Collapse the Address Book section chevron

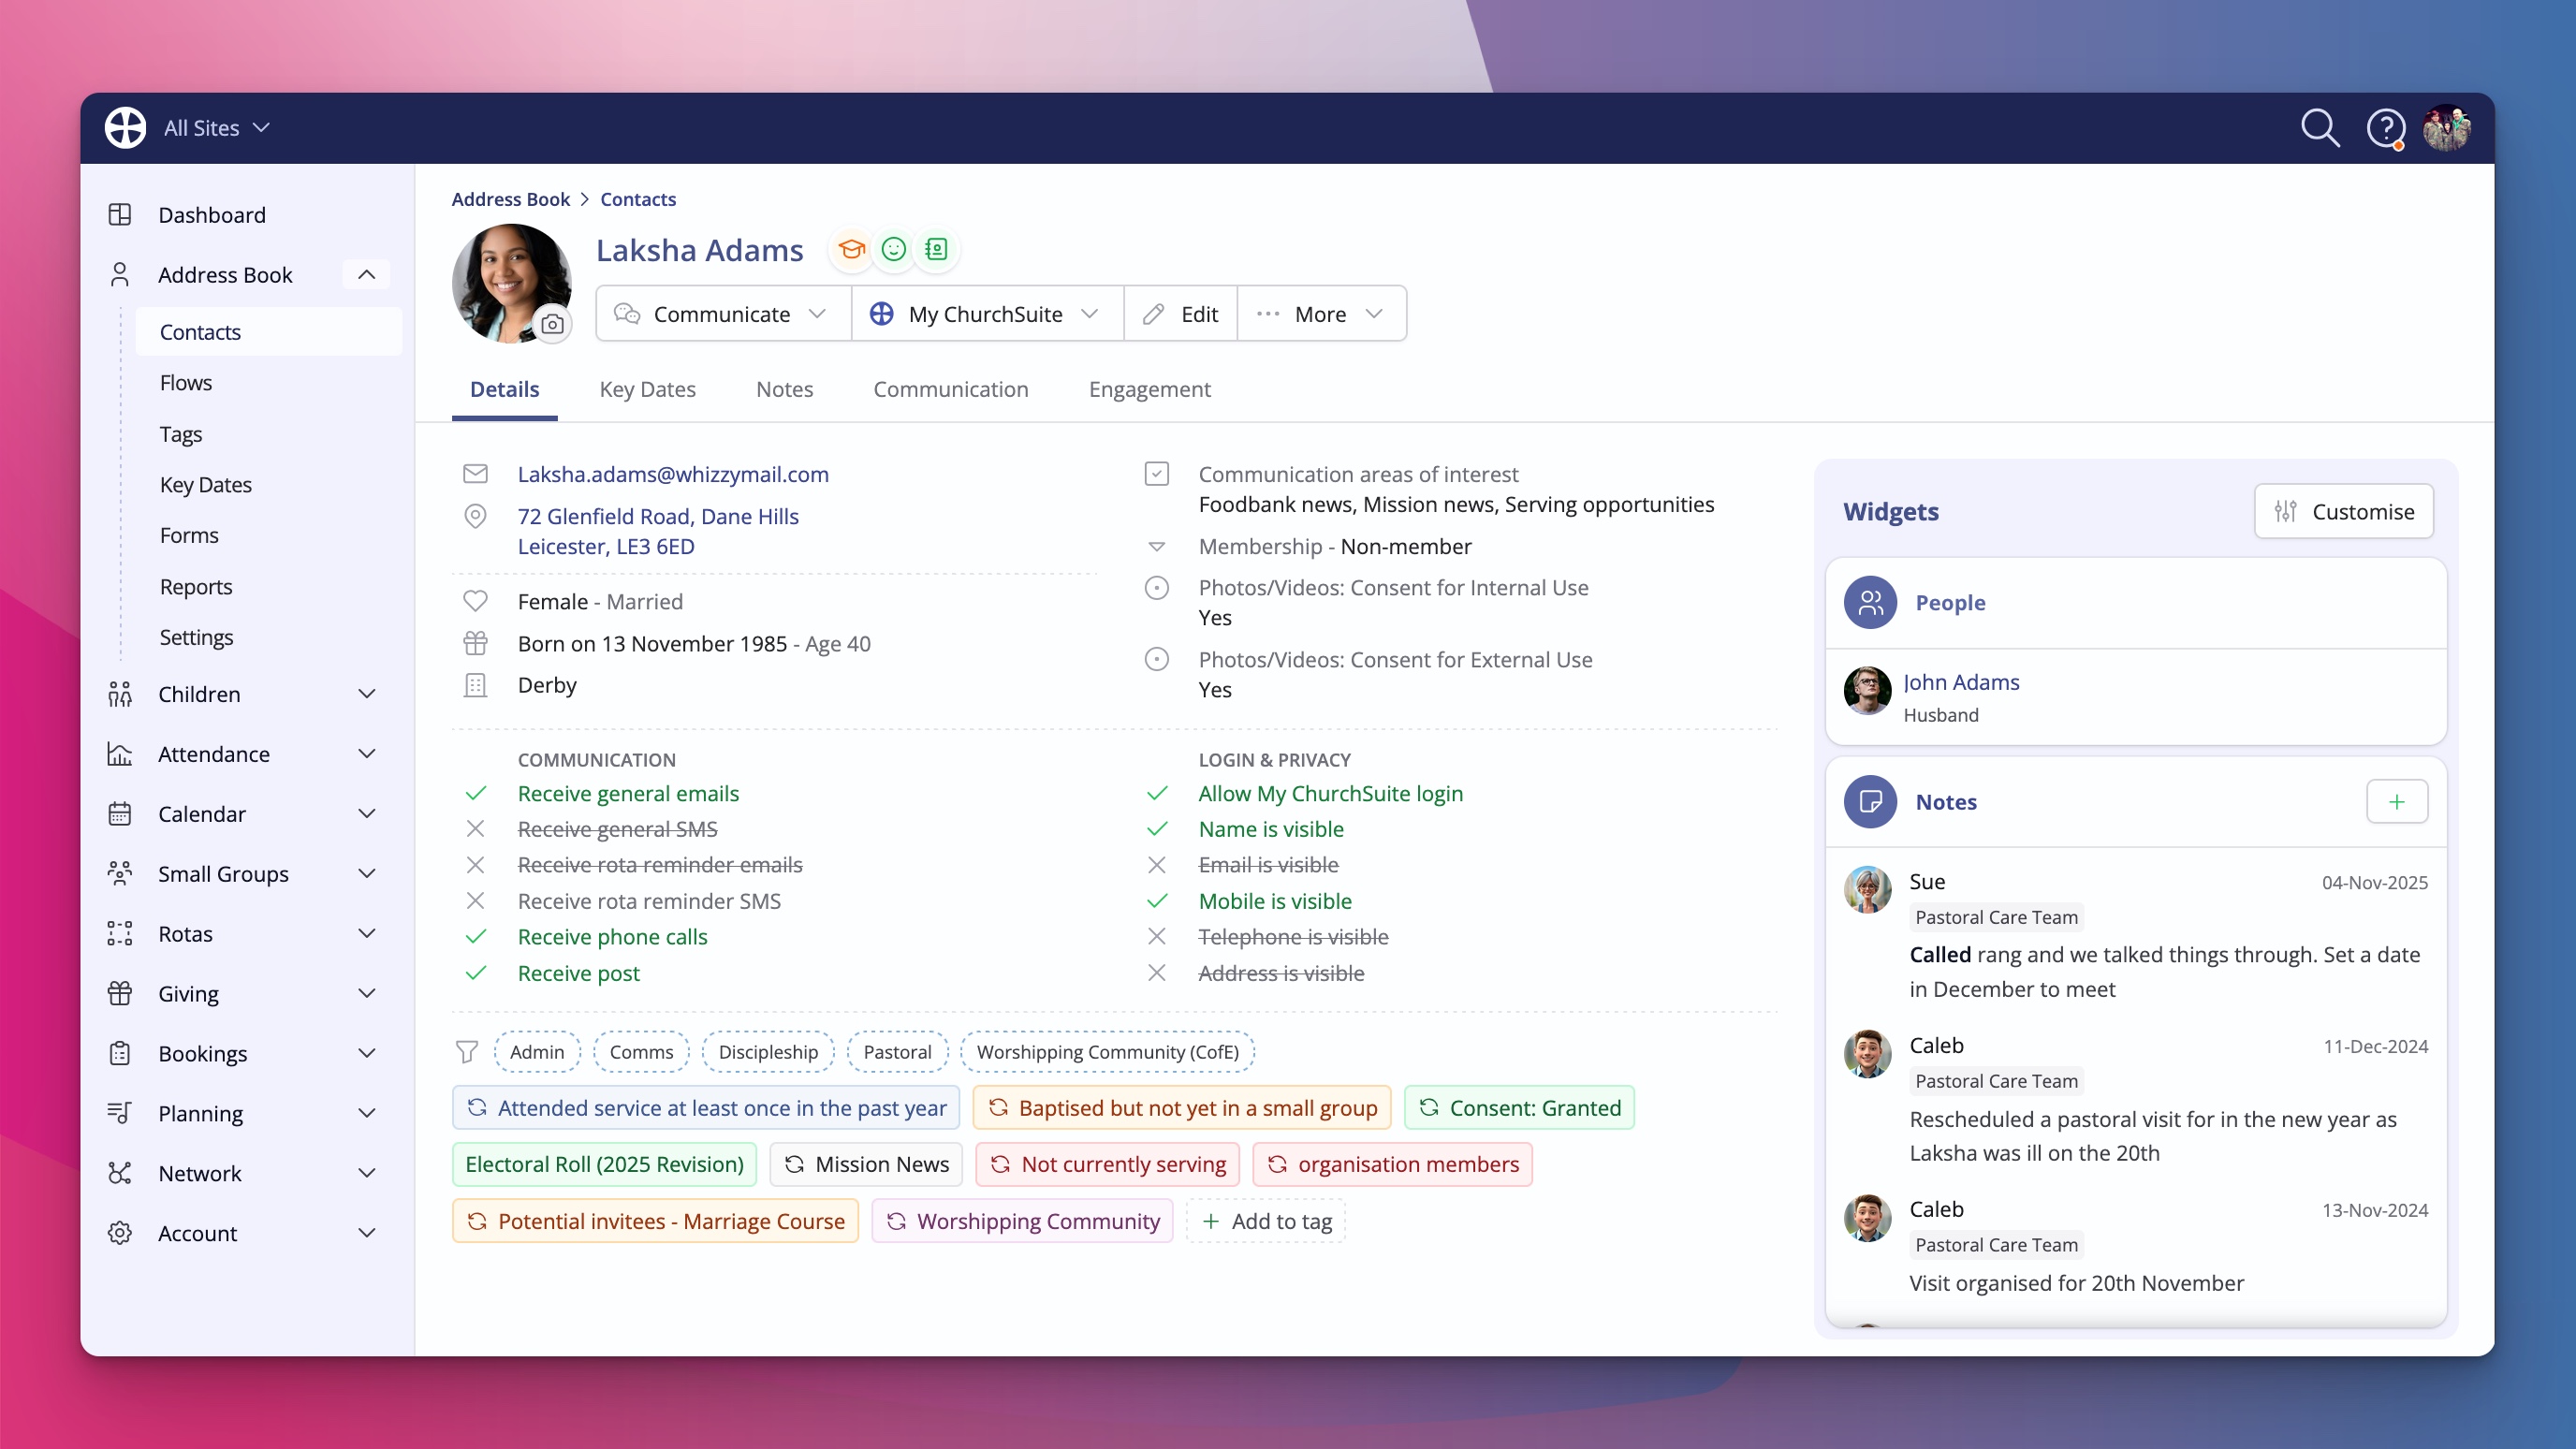tap(366, 274)
